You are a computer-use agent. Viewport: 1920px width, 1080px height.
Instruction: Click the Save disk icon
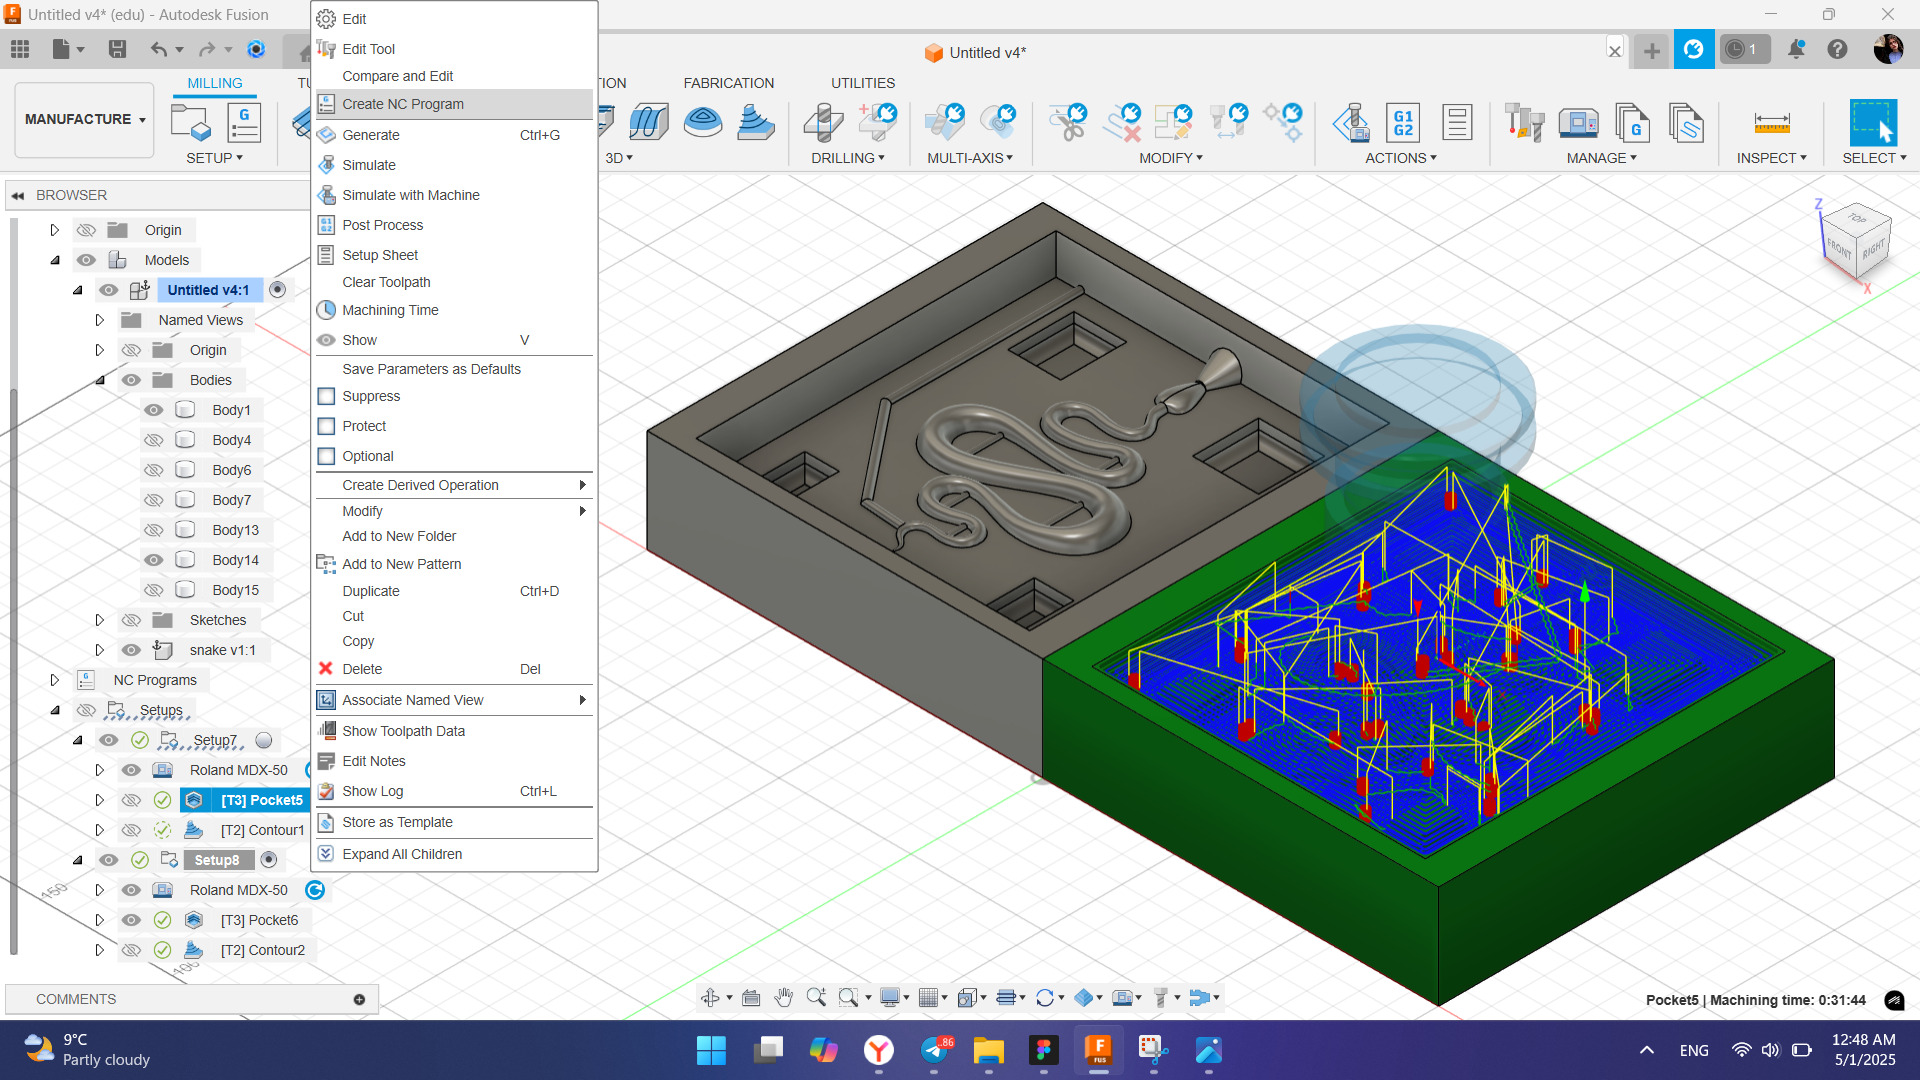click(117, 49)
